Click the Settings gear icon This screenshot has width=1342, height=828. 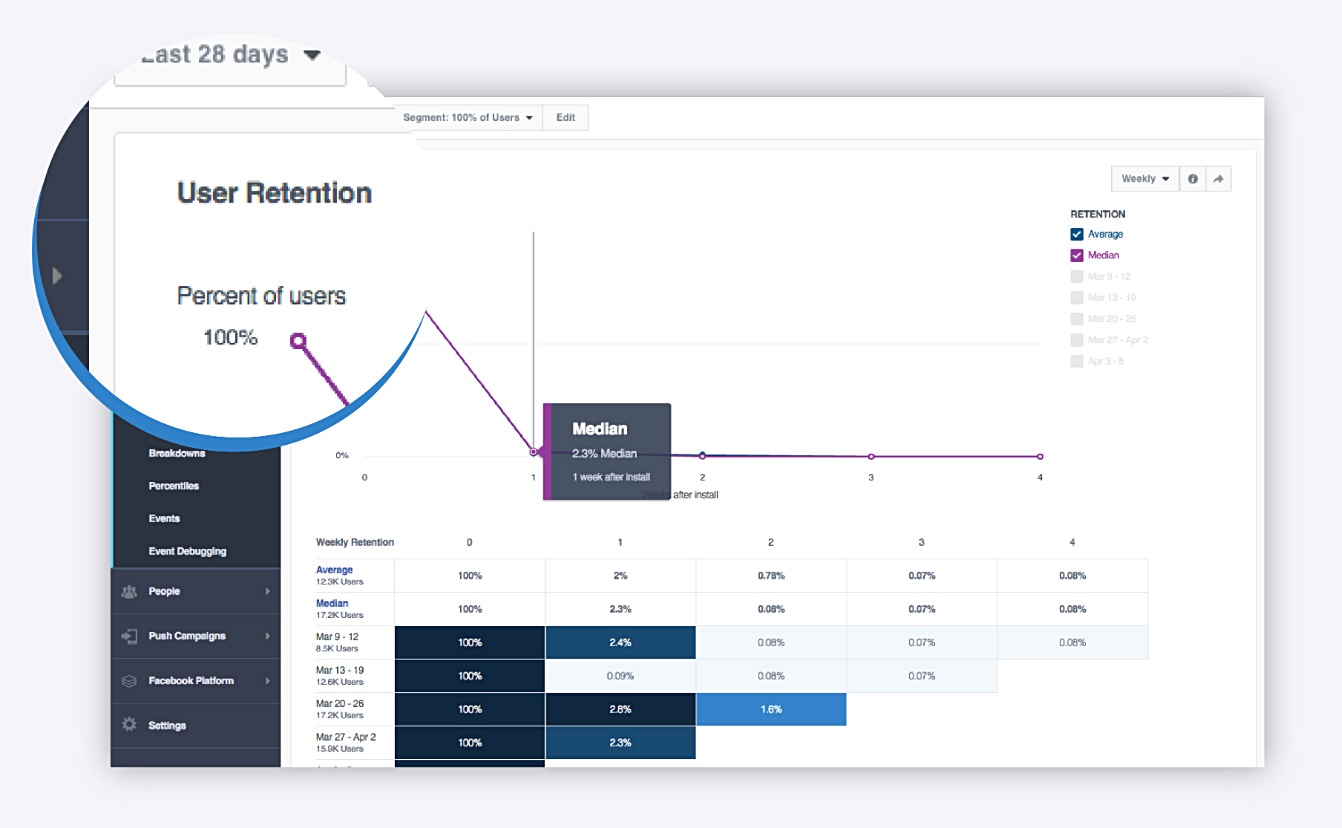pyautogui.click(x=129, y=725)
